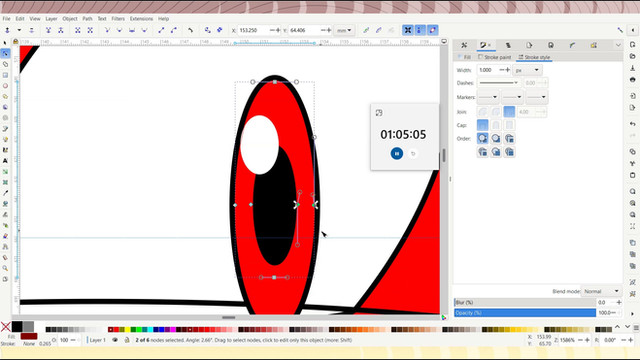This screenshot has width=640, height=360.
Task: Open the Path menu
Action: click(x=87, y=19)
